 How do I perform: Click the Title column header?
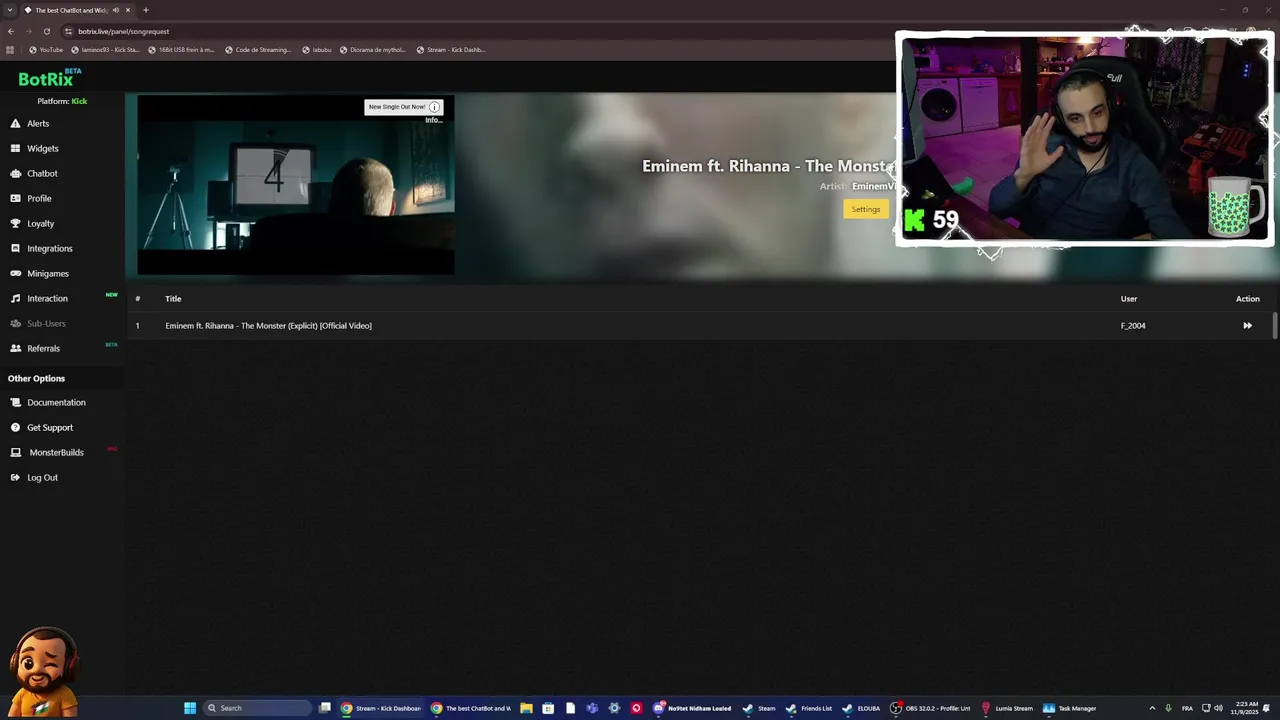coord(173,299)
